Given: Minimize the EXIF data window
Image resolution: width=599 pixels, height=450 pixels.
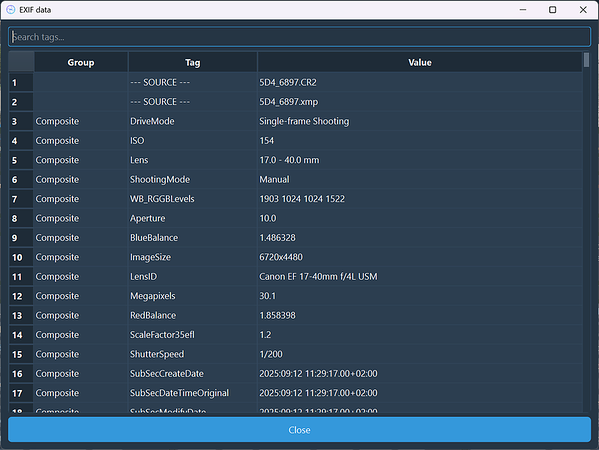Looking at the screenshot, I should pyautogui.click(x=523, y=10).
